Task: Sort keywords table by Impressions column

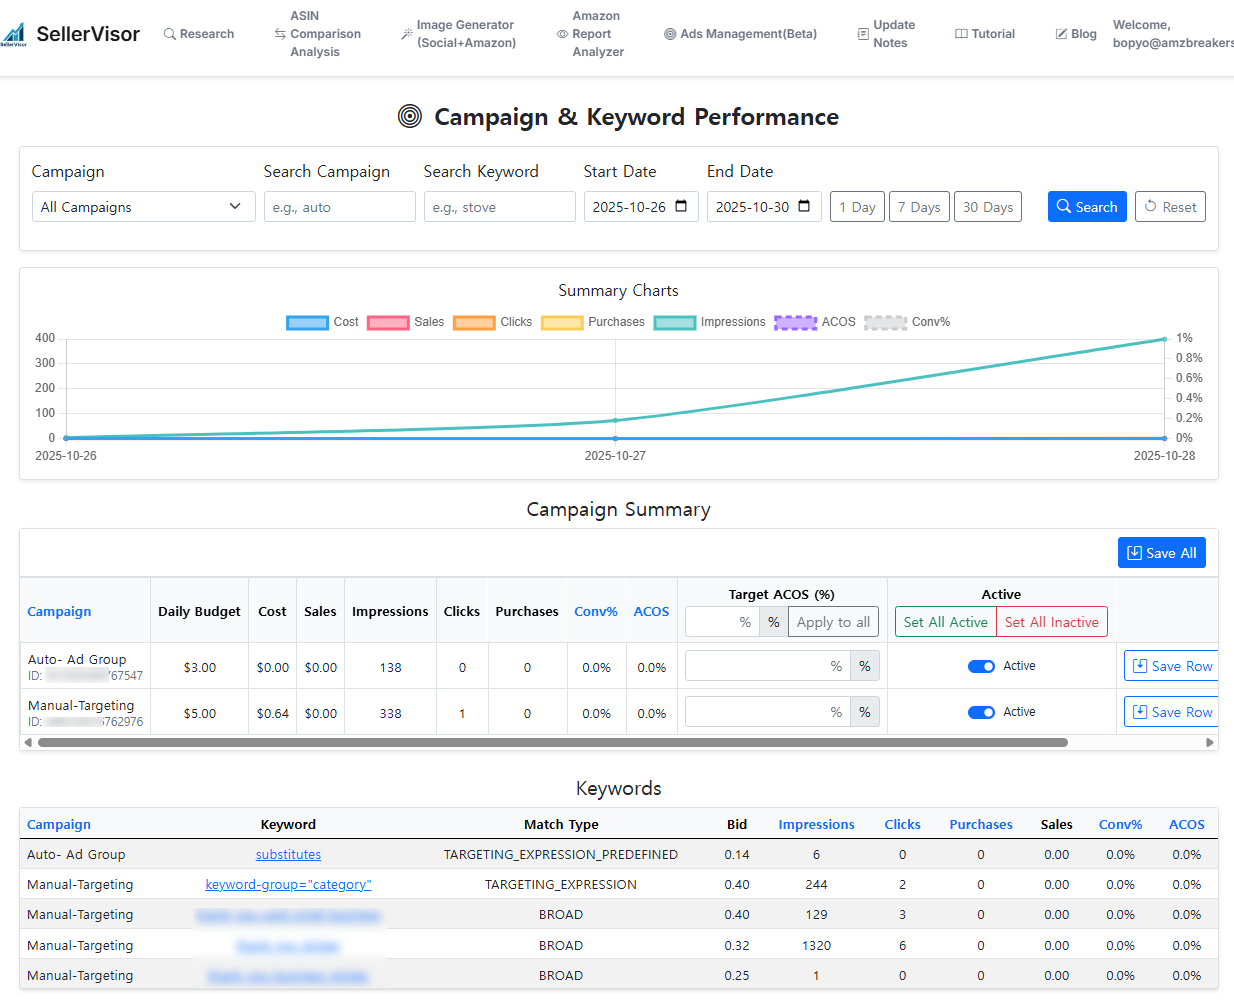Action: coord(816,825)
